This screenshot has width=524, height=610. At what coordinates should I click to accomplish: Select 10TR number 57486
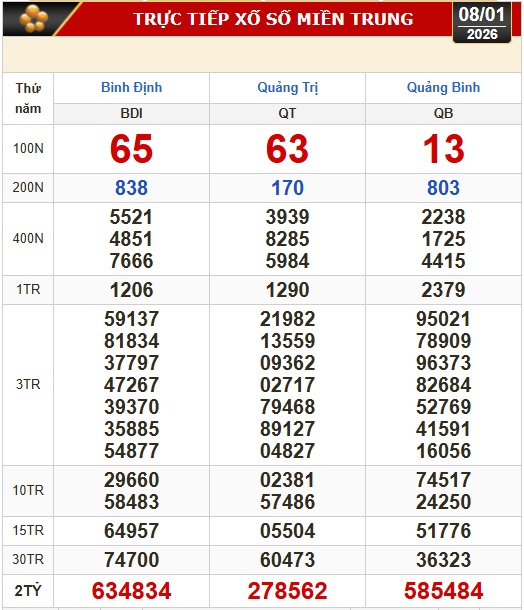pos(287,501)
